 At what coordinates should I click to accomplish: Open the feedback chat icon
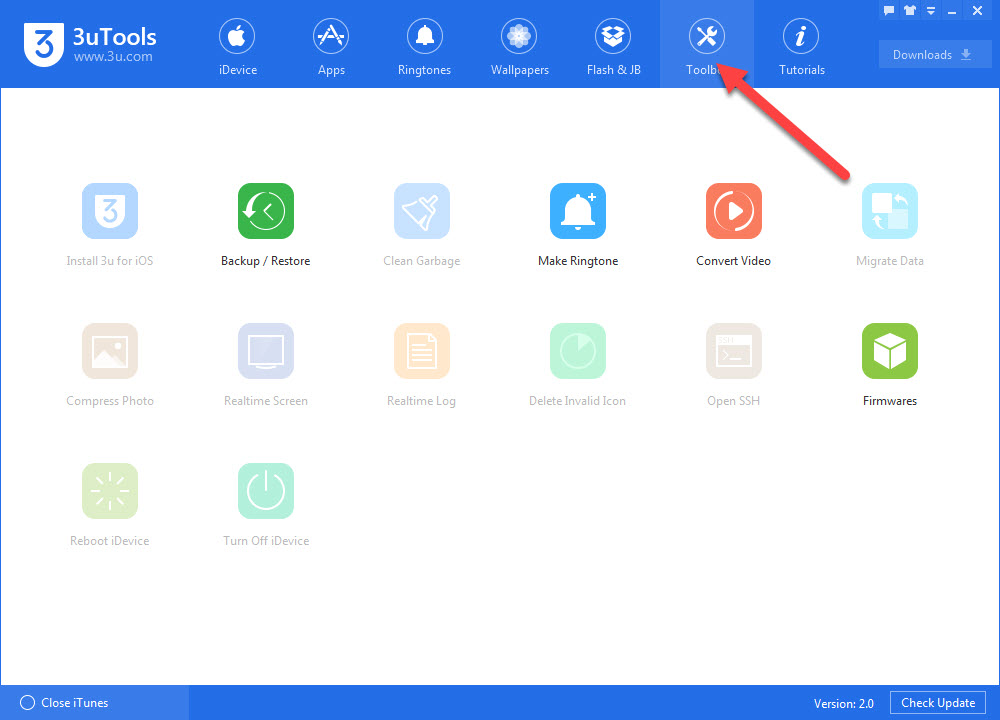889,10
